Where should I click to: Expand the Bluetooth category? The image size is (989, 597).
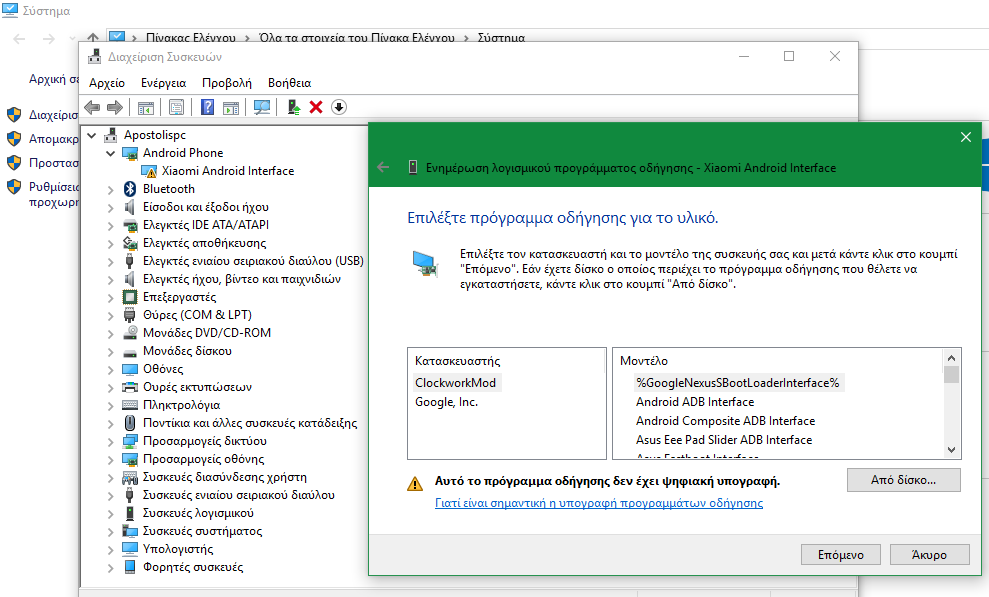click(110, 189)
